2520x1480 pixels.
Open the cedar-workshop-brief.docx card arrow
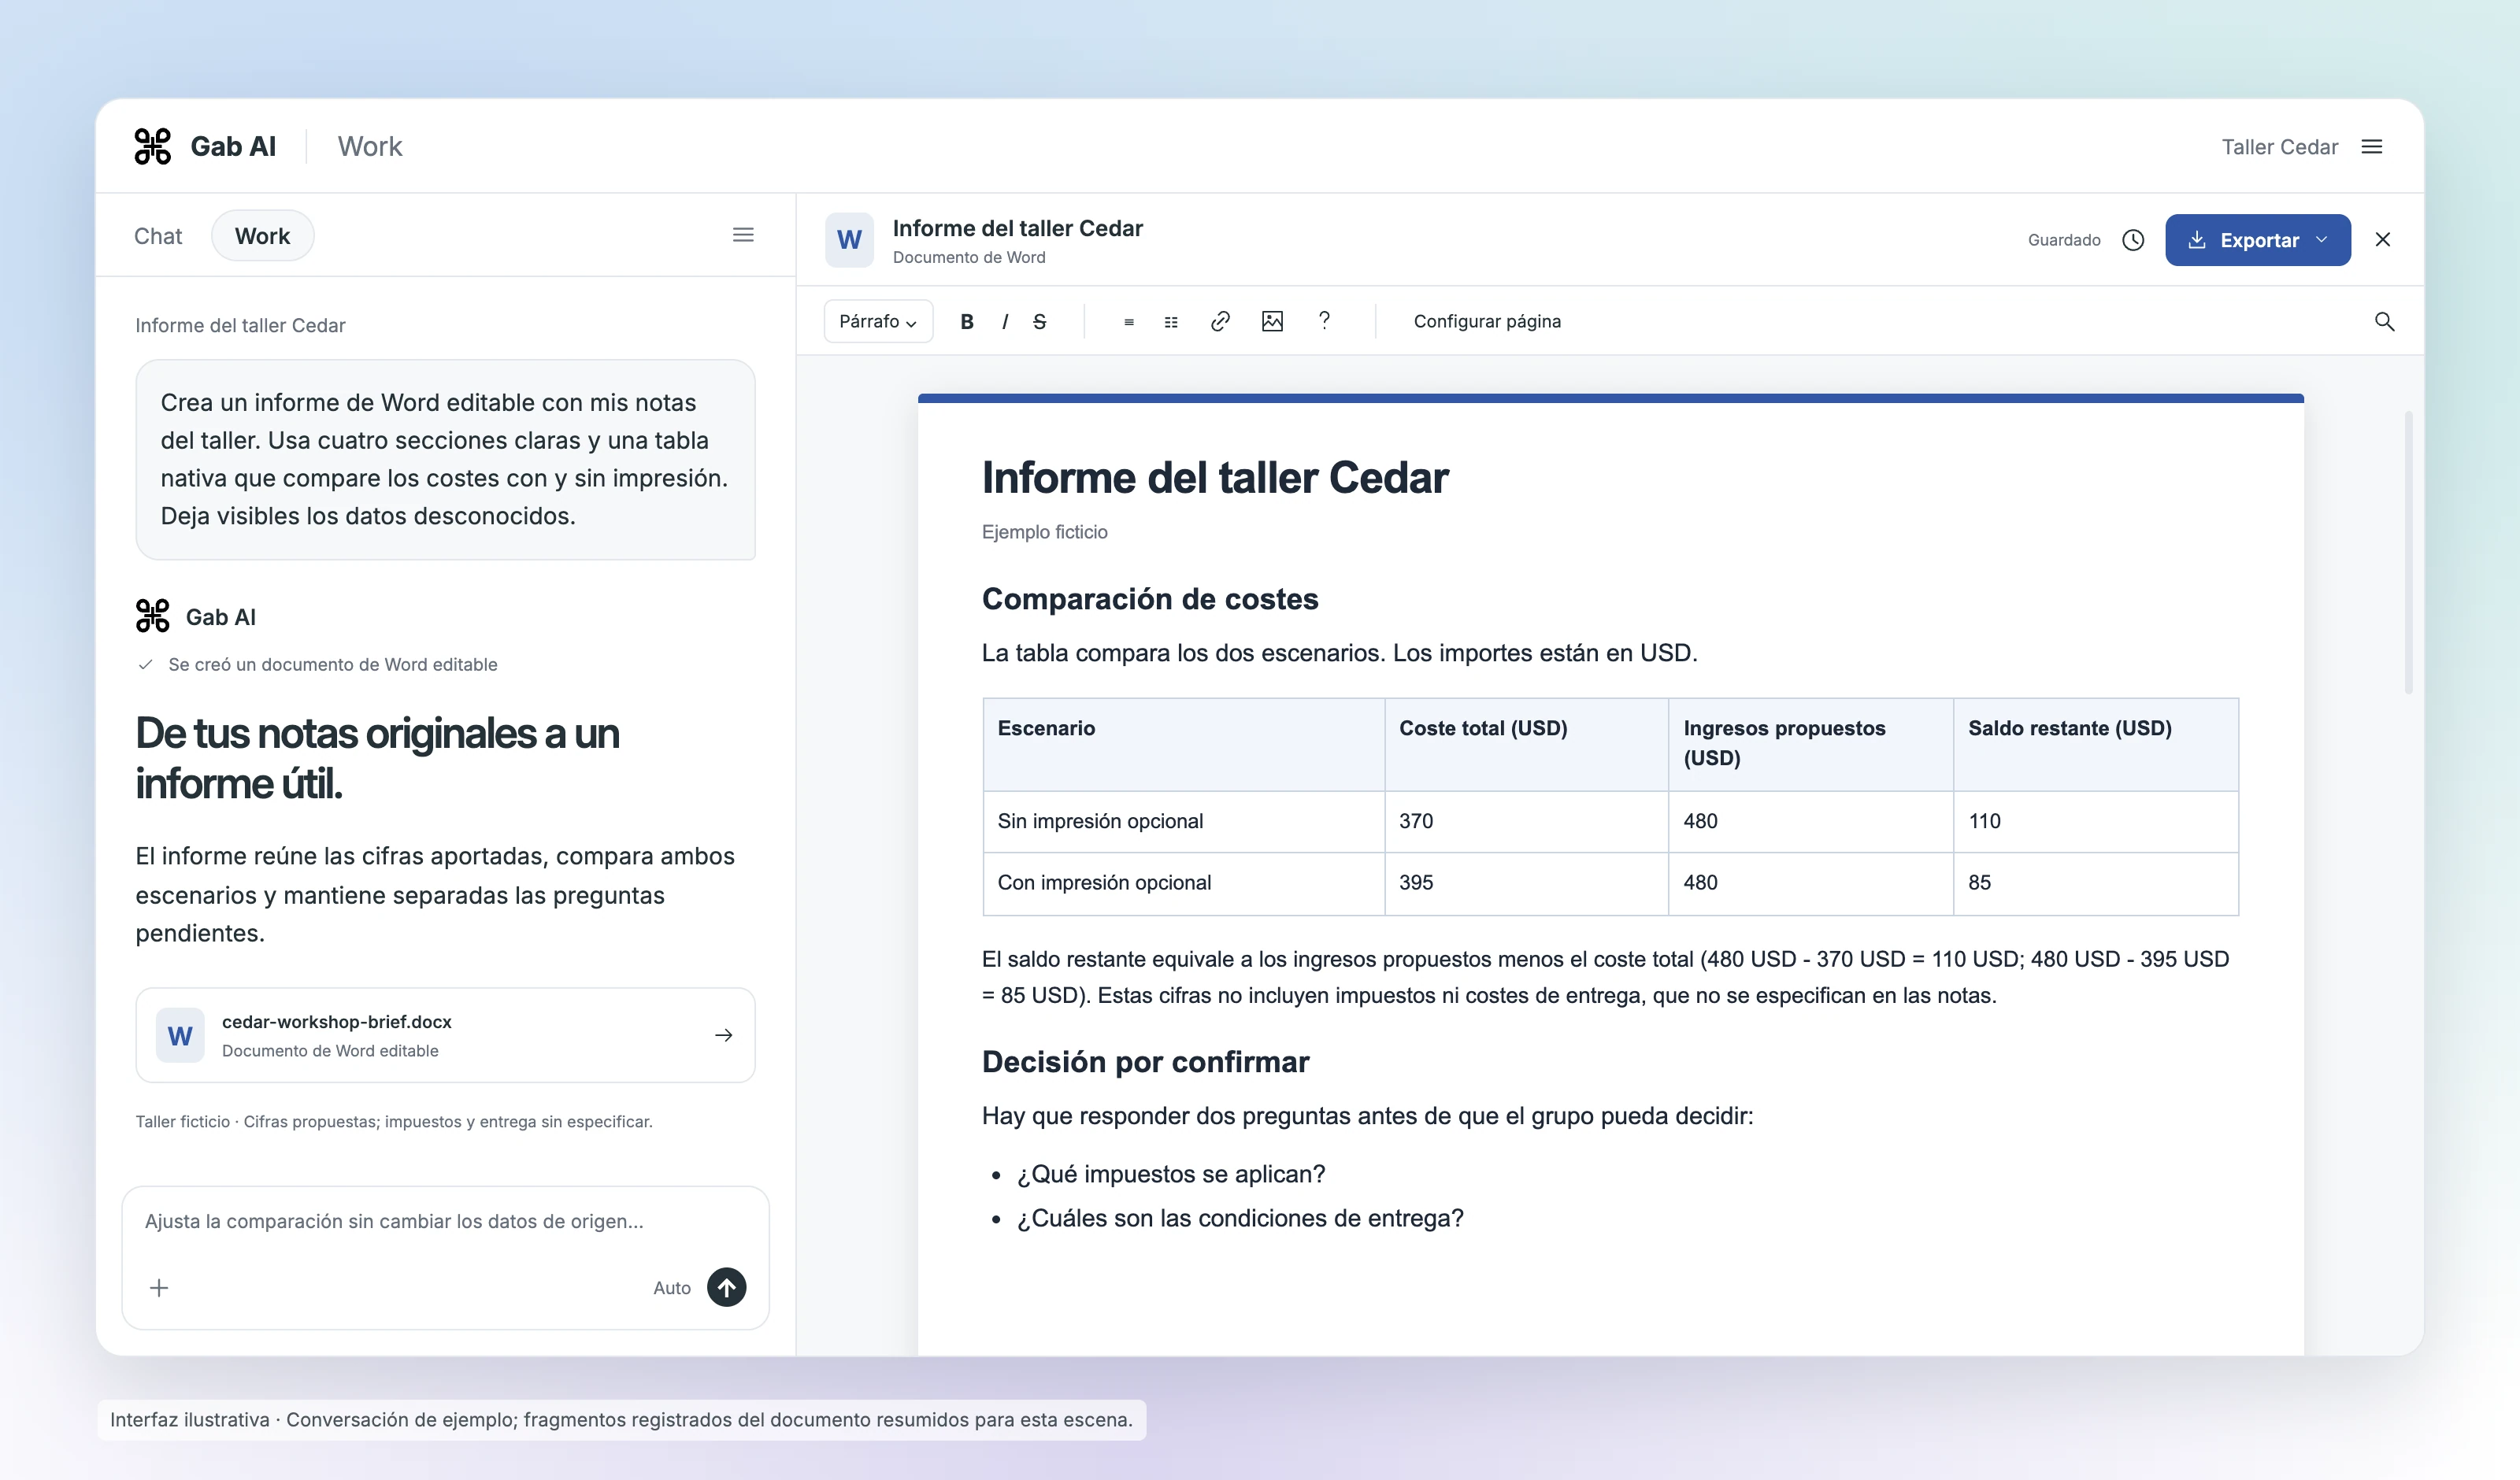[724, 1035]
